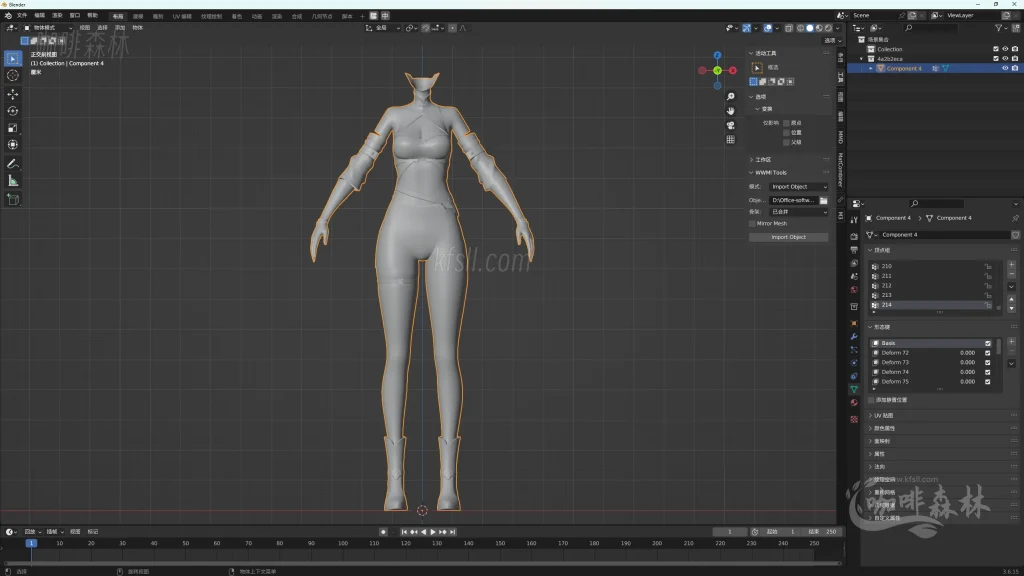
Task: Activate the Annotate pencil tool
Action: tap(12, 164)
